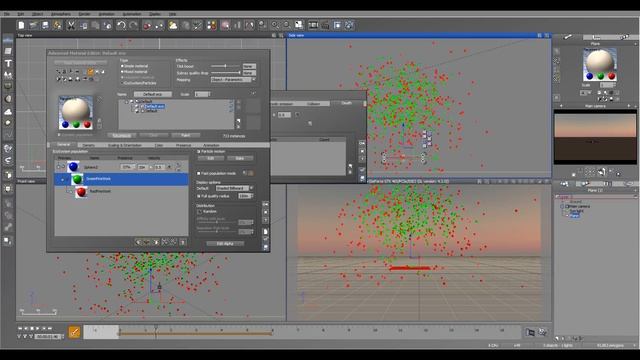Click the red sphere toolbar icon
Screen dimensions: 640x360
click(147, 25)
